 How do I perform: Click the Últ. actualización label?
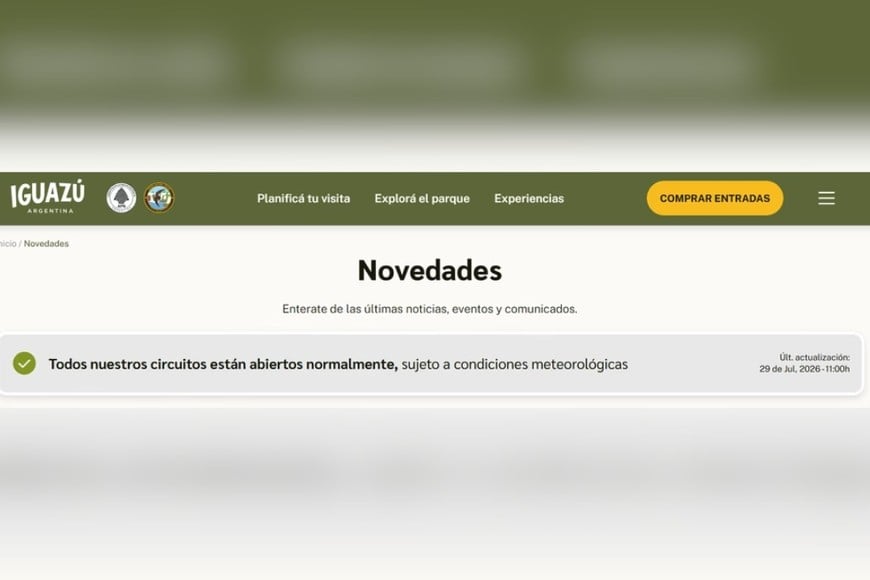click(x=814, y=357)
